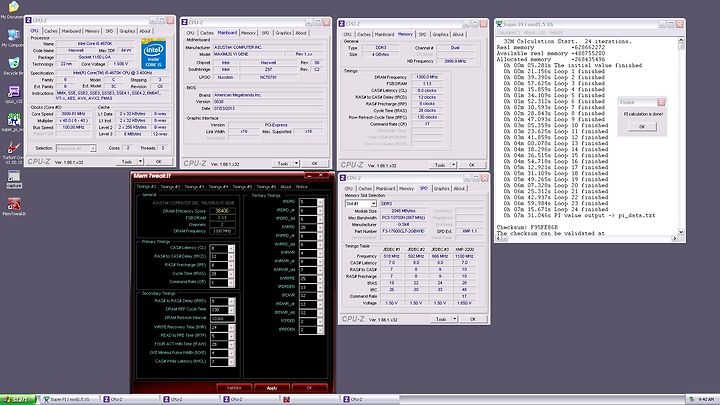Open the RAS# to CAS# Delay (tRCD) dropdown
The height and width of the screenshot is (405, 720).
(x=231, y=257)
